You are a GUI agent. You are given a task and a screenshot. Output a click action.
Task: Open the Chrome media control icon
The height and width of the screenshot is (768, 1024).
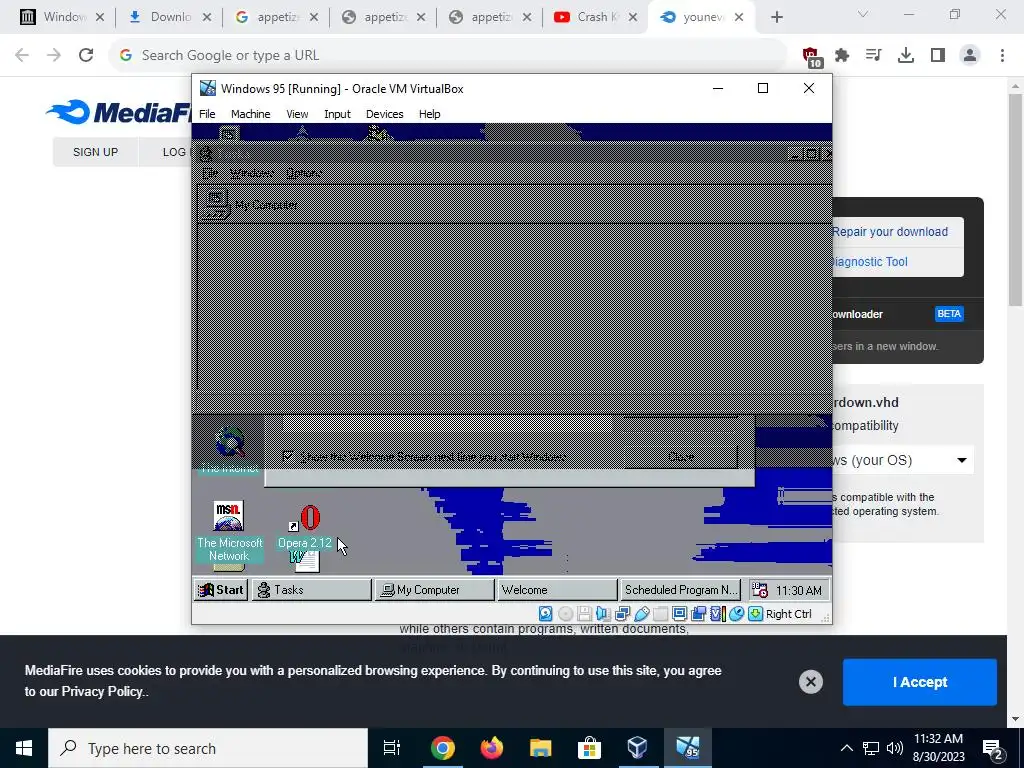coord(873,56)
